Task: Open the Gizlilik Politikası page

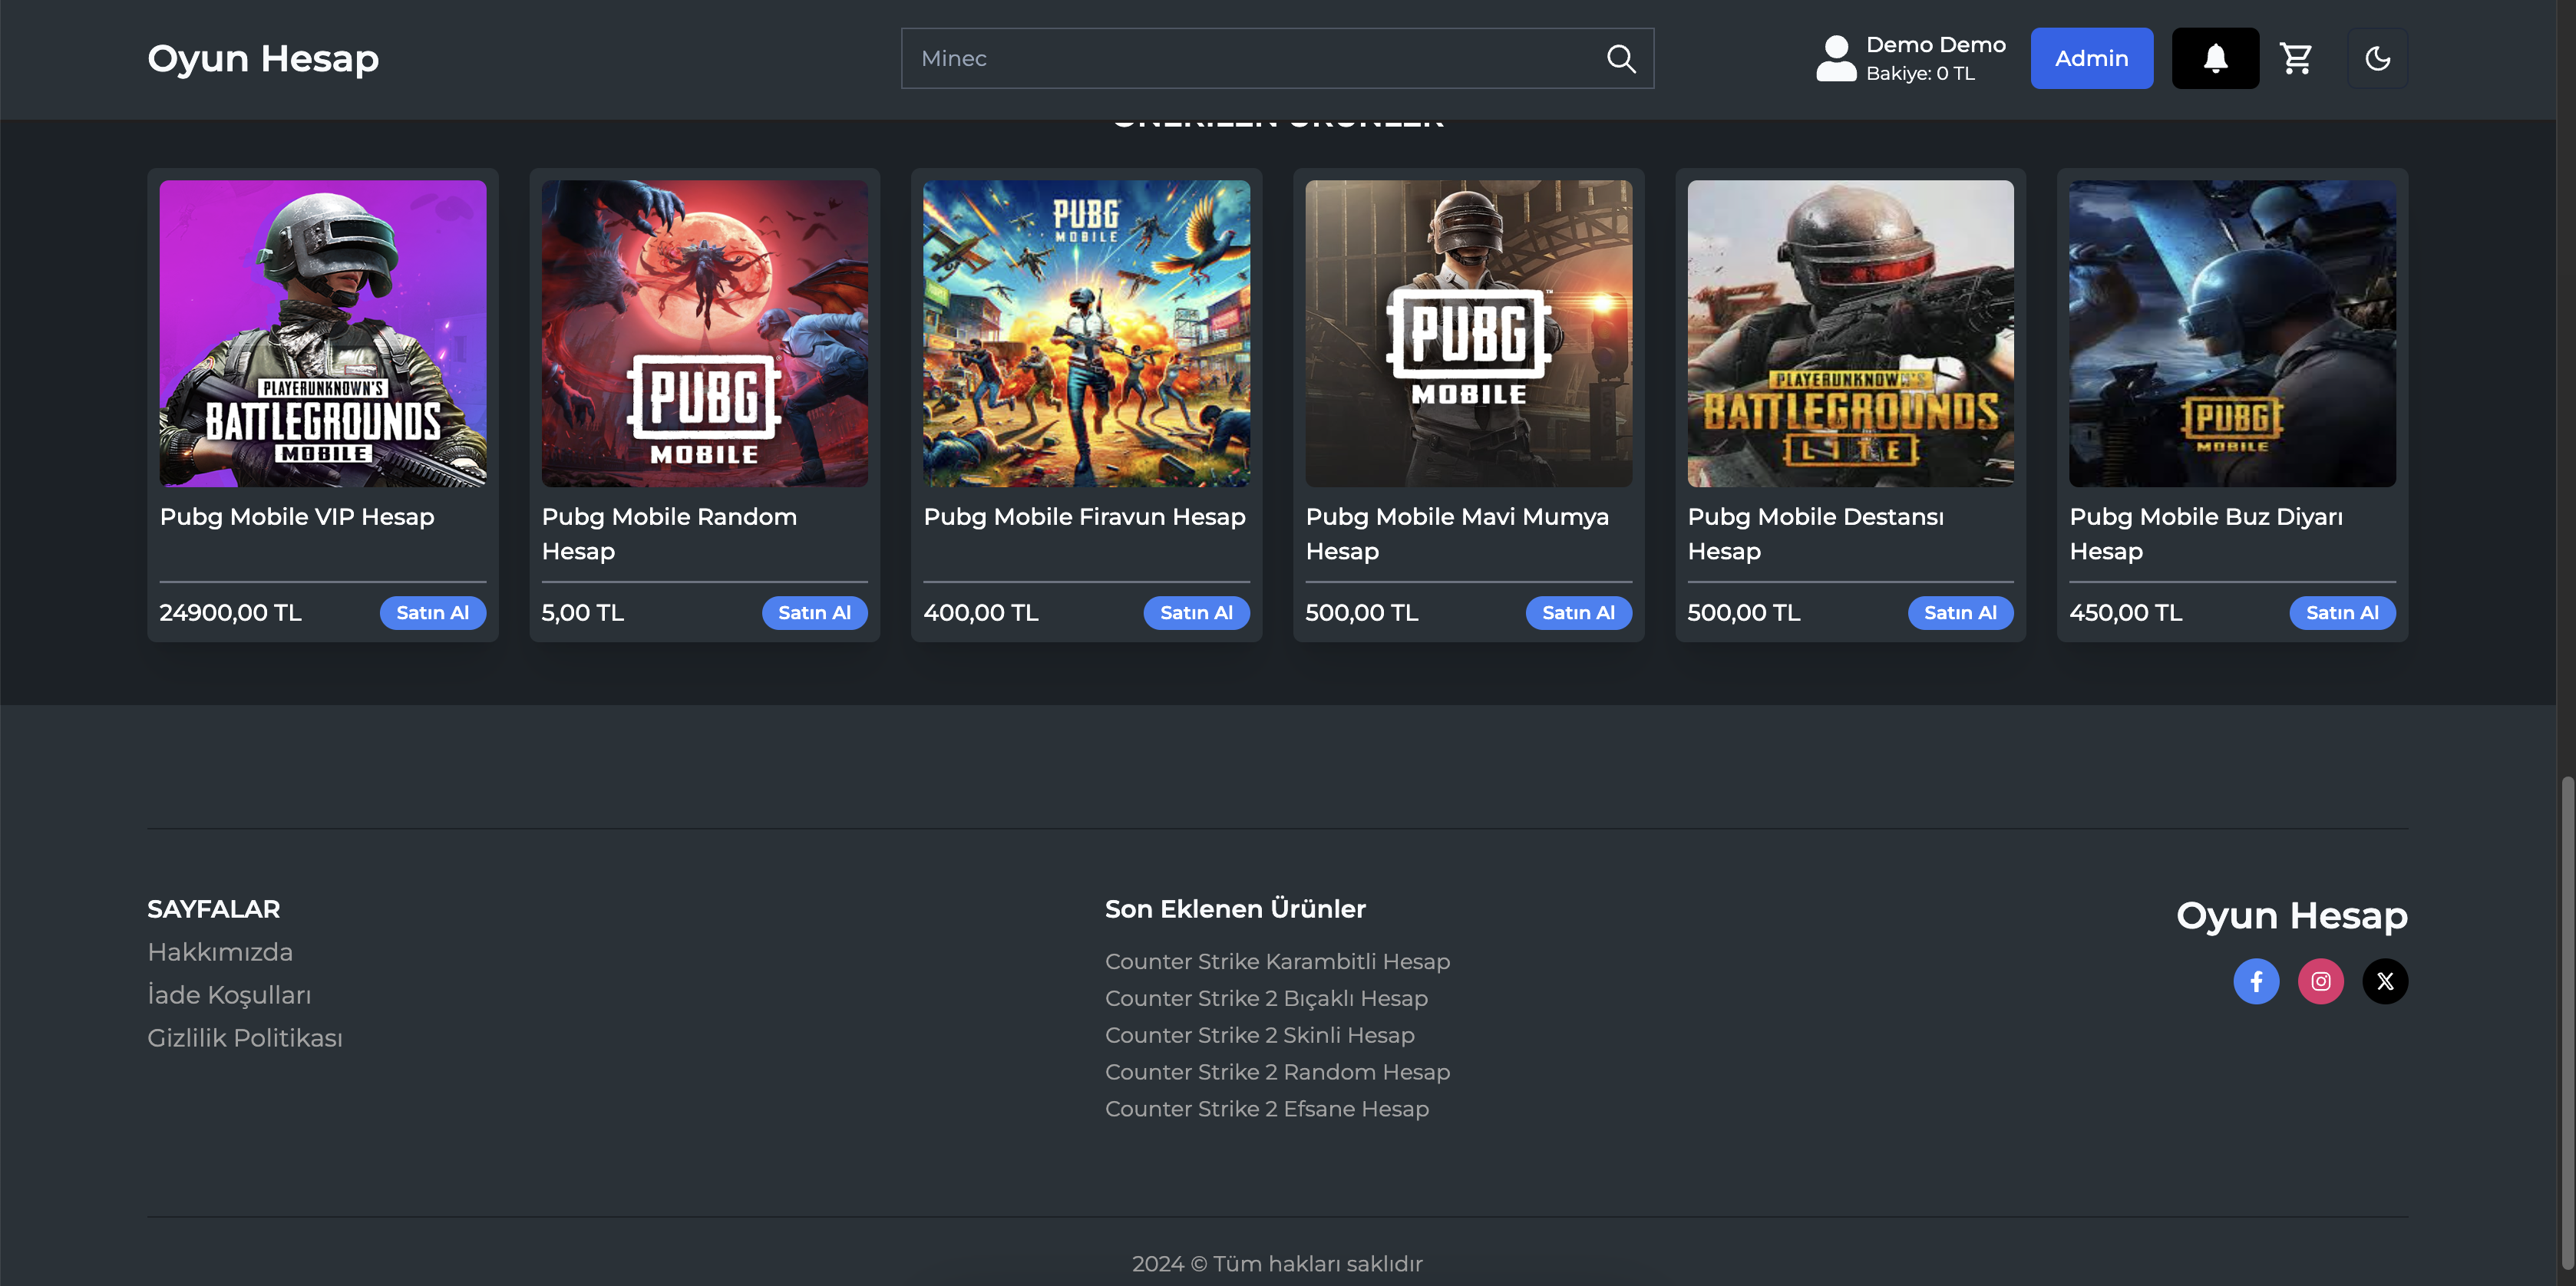Action: [245, 1038]
